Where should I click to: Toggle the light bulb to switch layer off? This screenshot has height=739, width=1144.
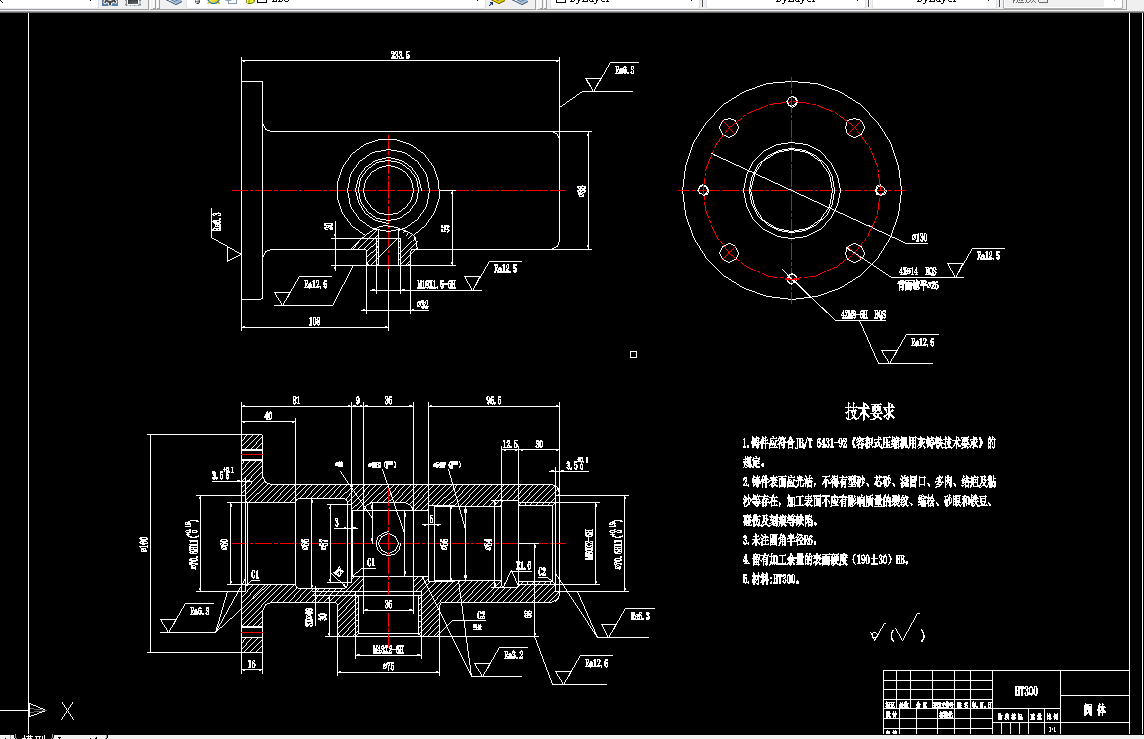tap(197, 3)
